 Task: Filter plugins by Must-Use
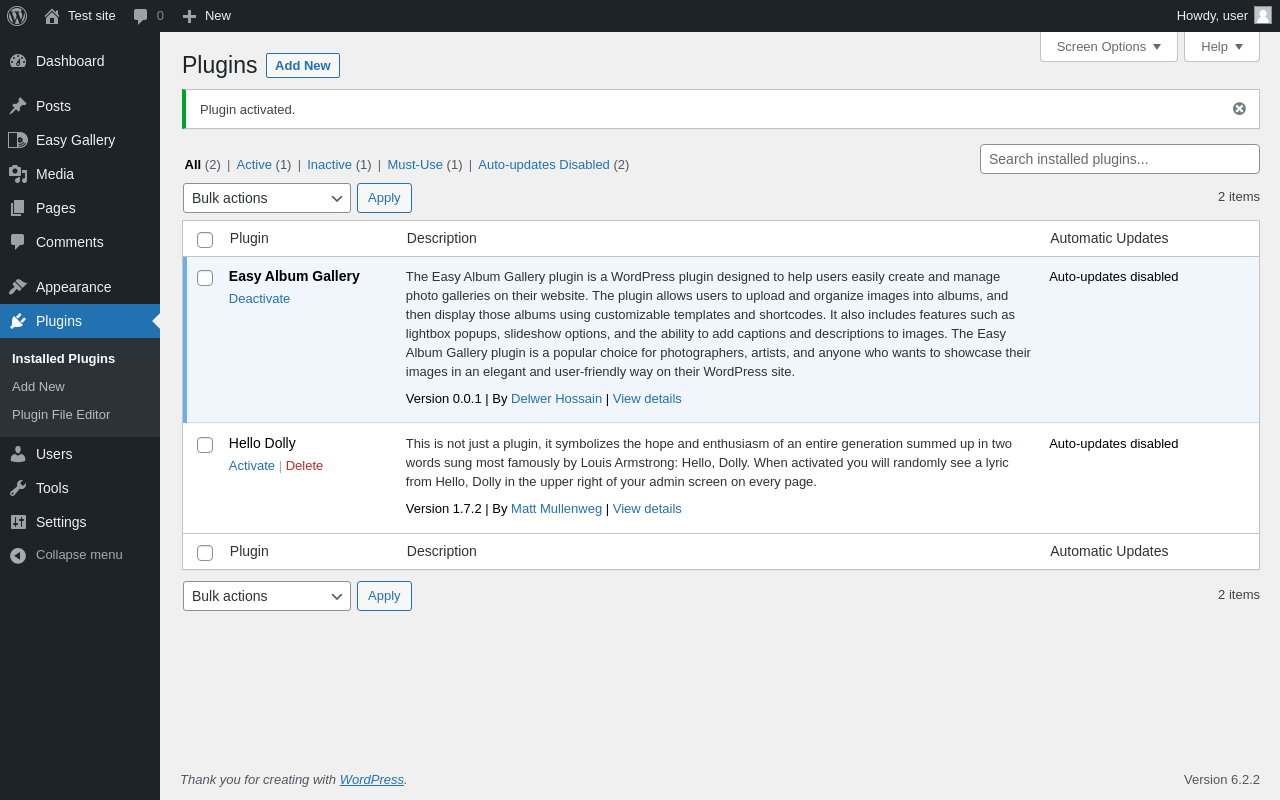point(415,165)
